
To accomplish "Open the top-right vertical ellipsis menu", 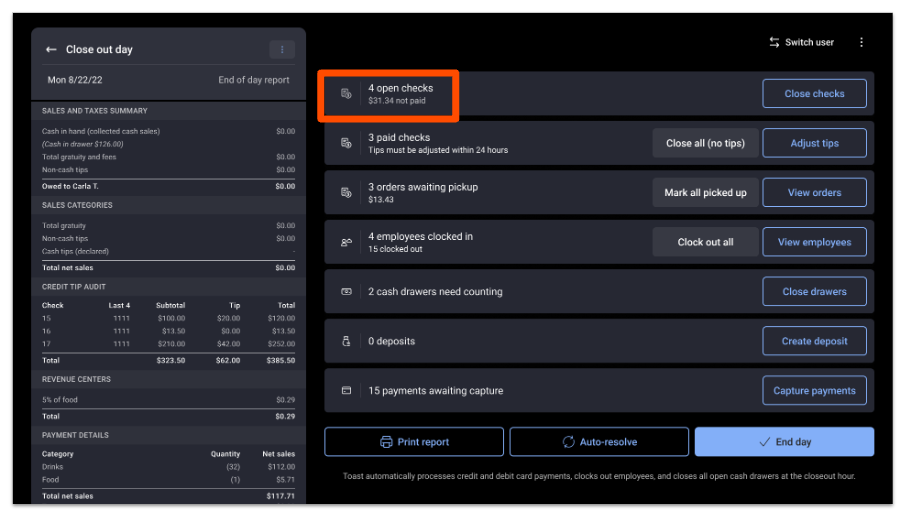I will [x=861, y=43].
